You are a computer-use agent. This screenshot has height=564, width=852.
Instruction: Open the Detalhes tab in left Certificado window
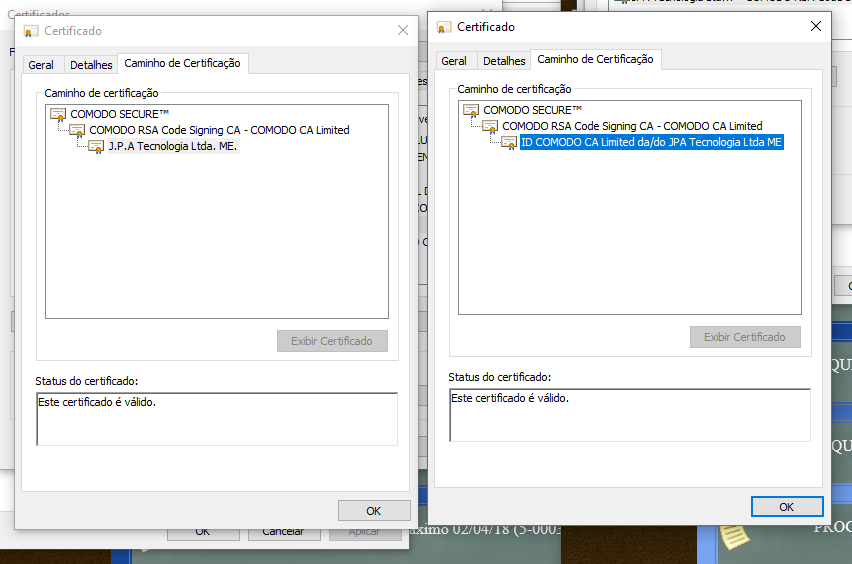[x=91, y=65]
